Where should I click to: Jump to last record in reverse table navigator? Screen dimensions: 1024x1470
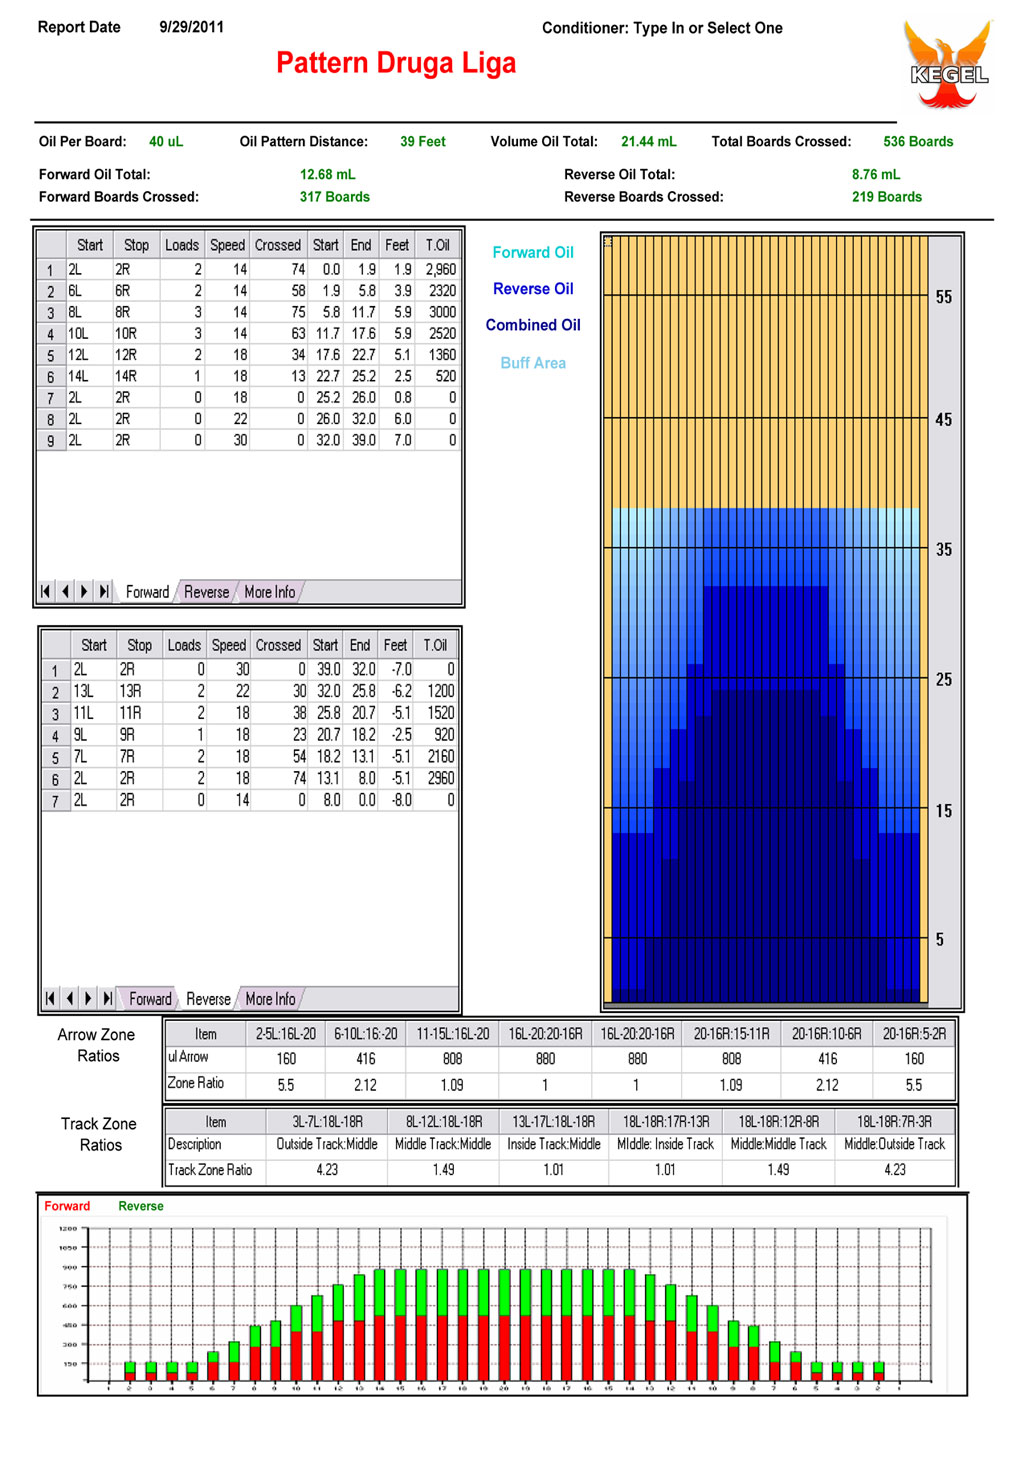[x=108, y=998]
